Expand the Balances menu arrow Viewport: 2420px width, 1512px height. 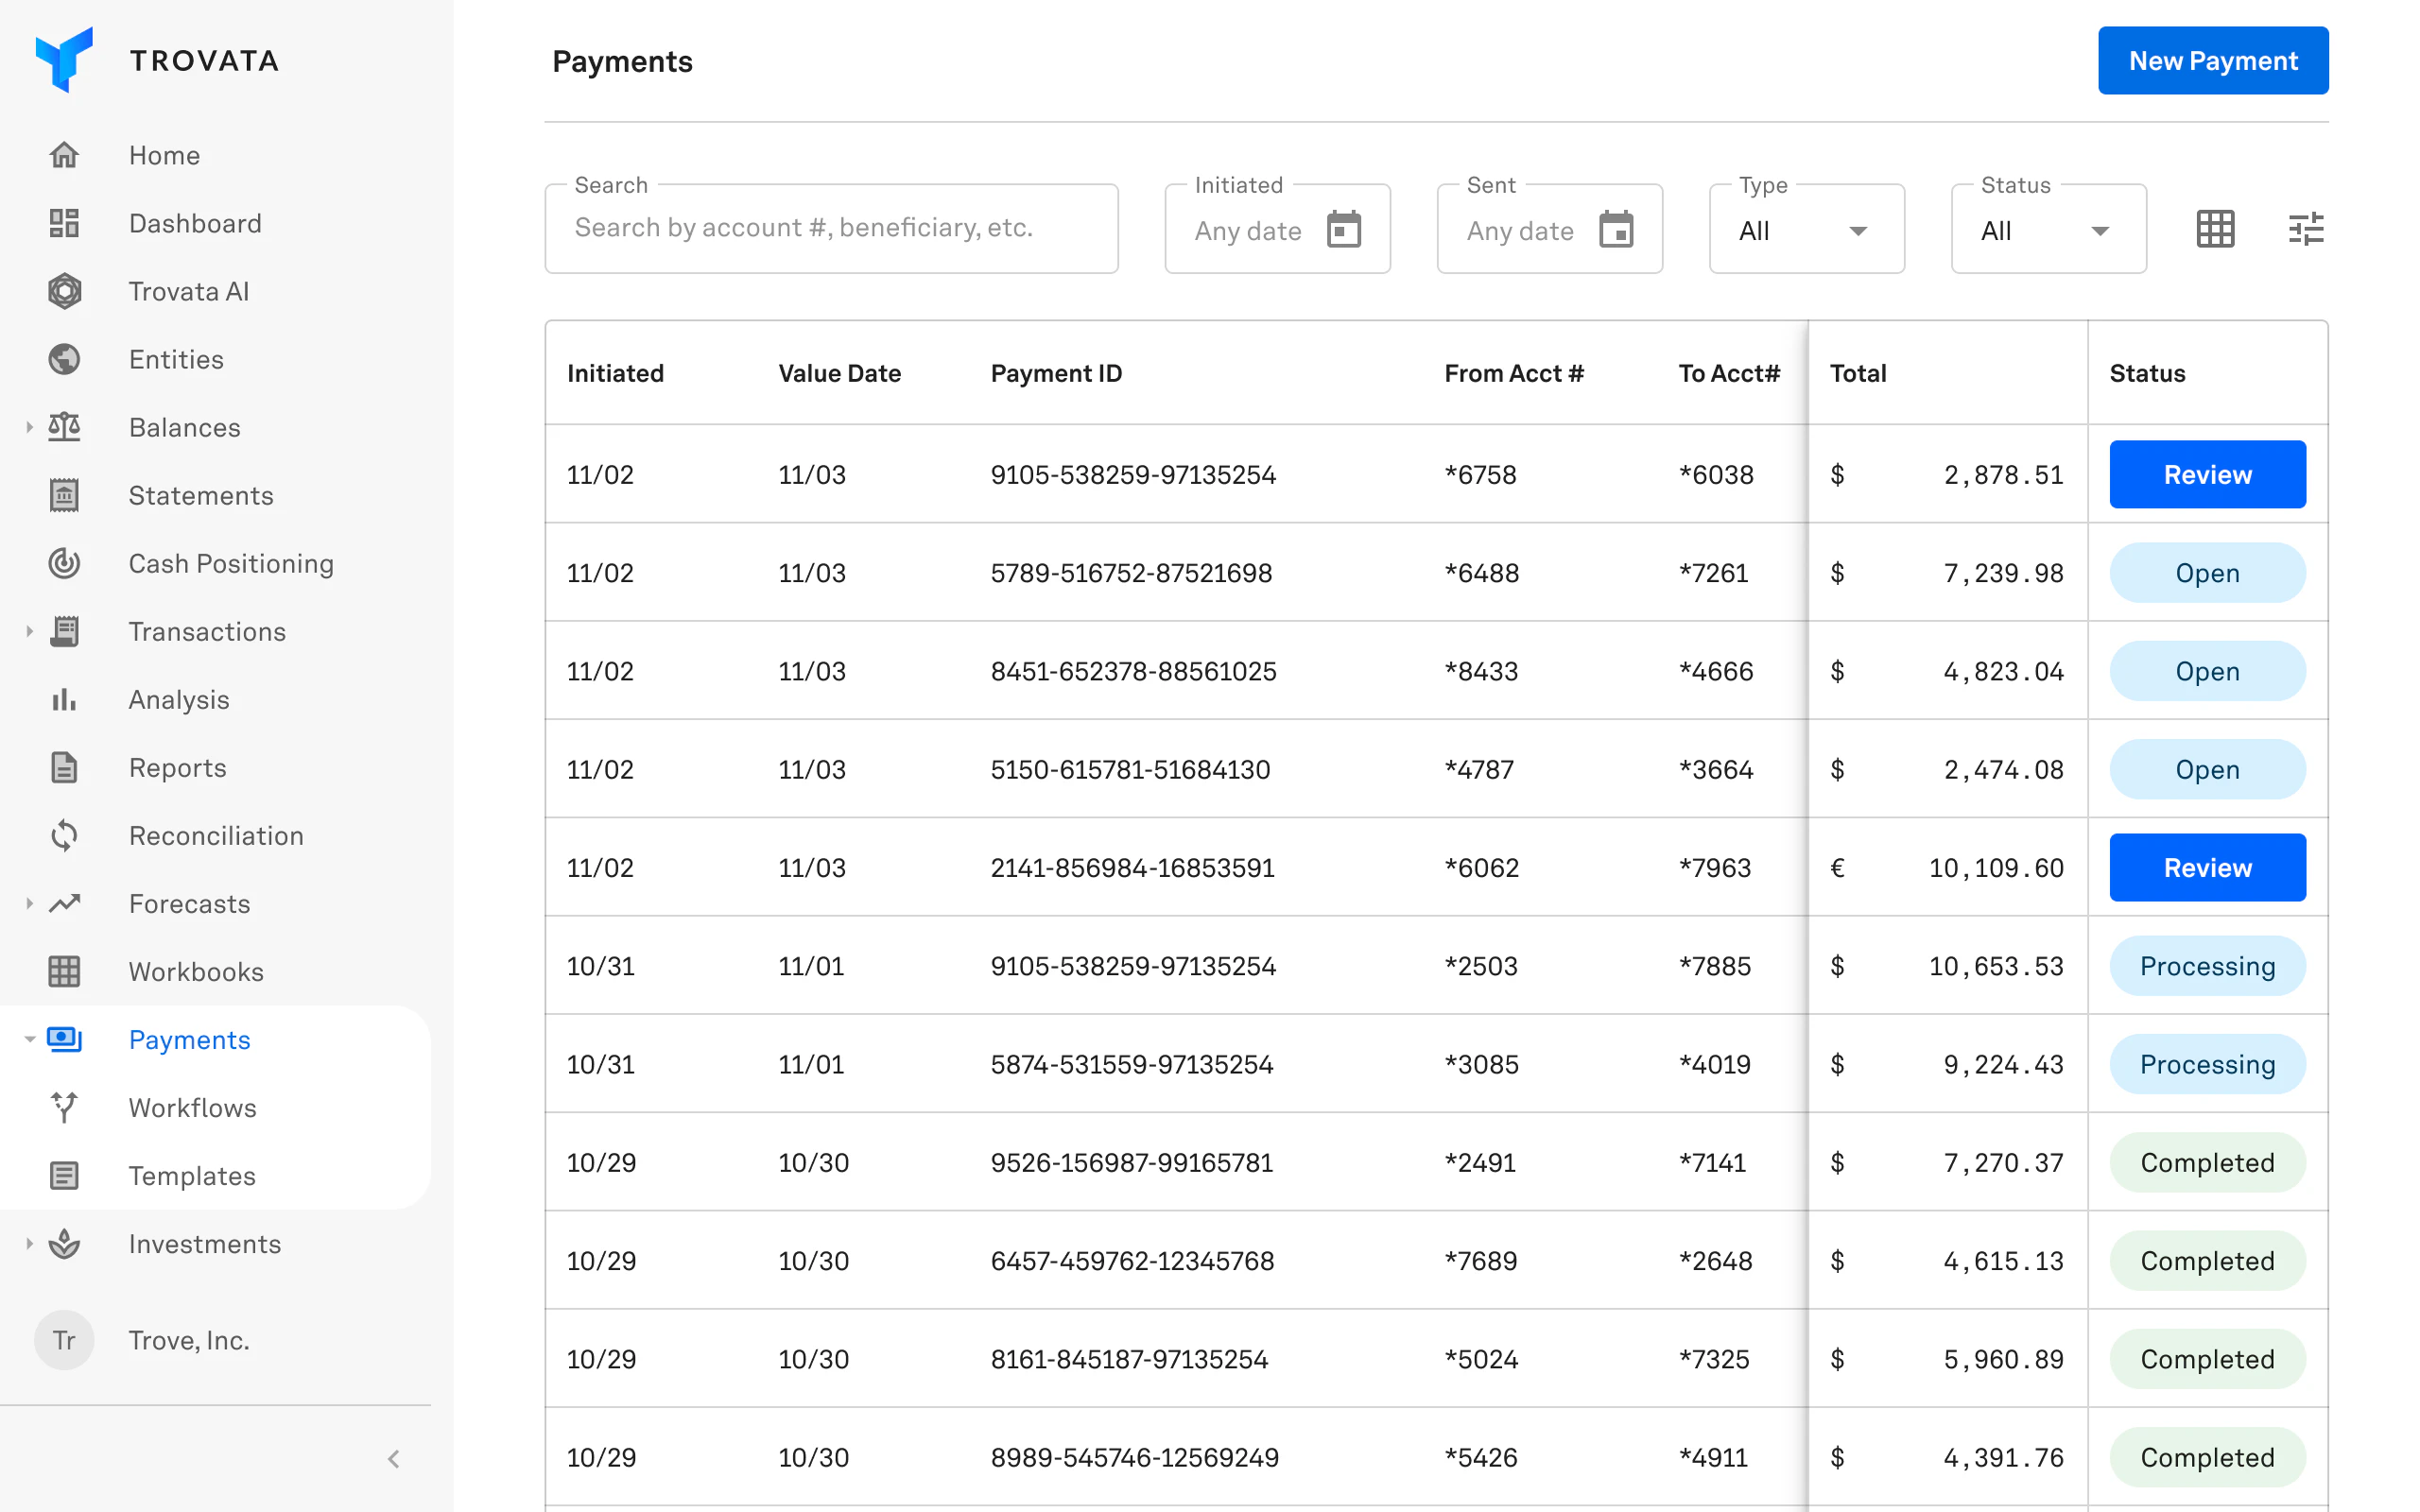click(x=29, y=427)
